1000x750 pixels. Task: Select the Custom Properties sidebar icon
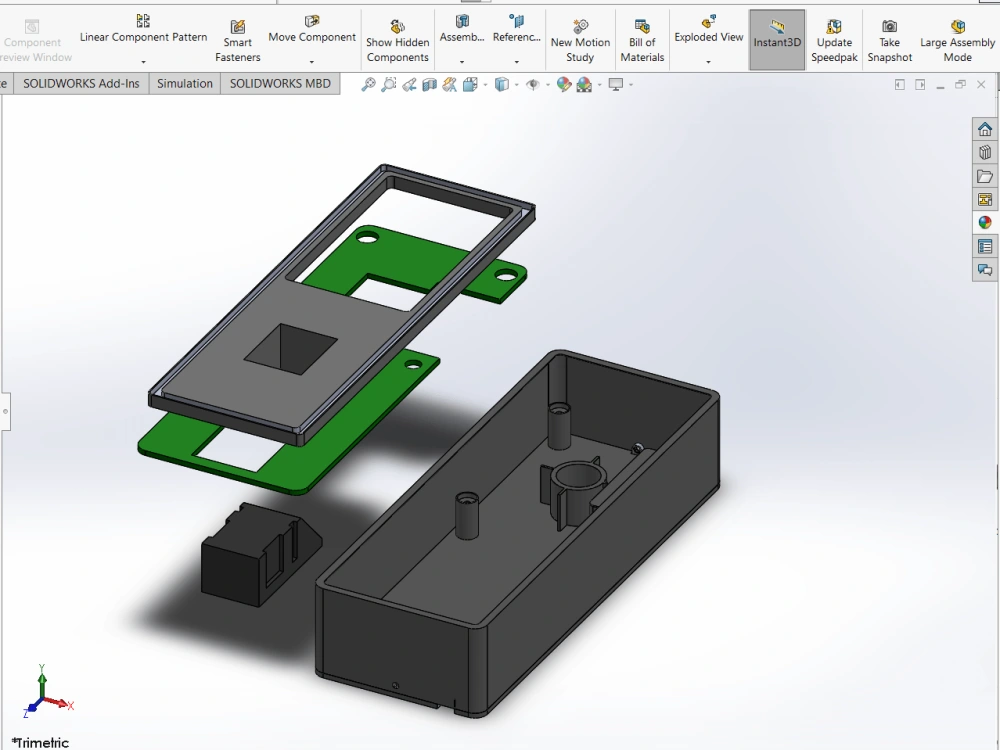(985, 246)
